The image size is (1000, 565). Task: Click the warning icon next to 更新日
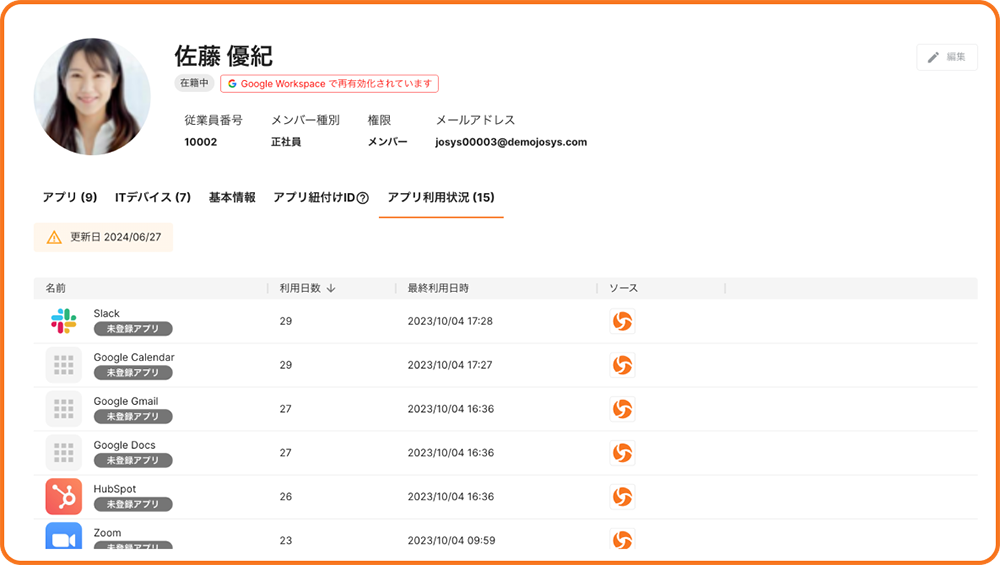(x=54, y=238)
